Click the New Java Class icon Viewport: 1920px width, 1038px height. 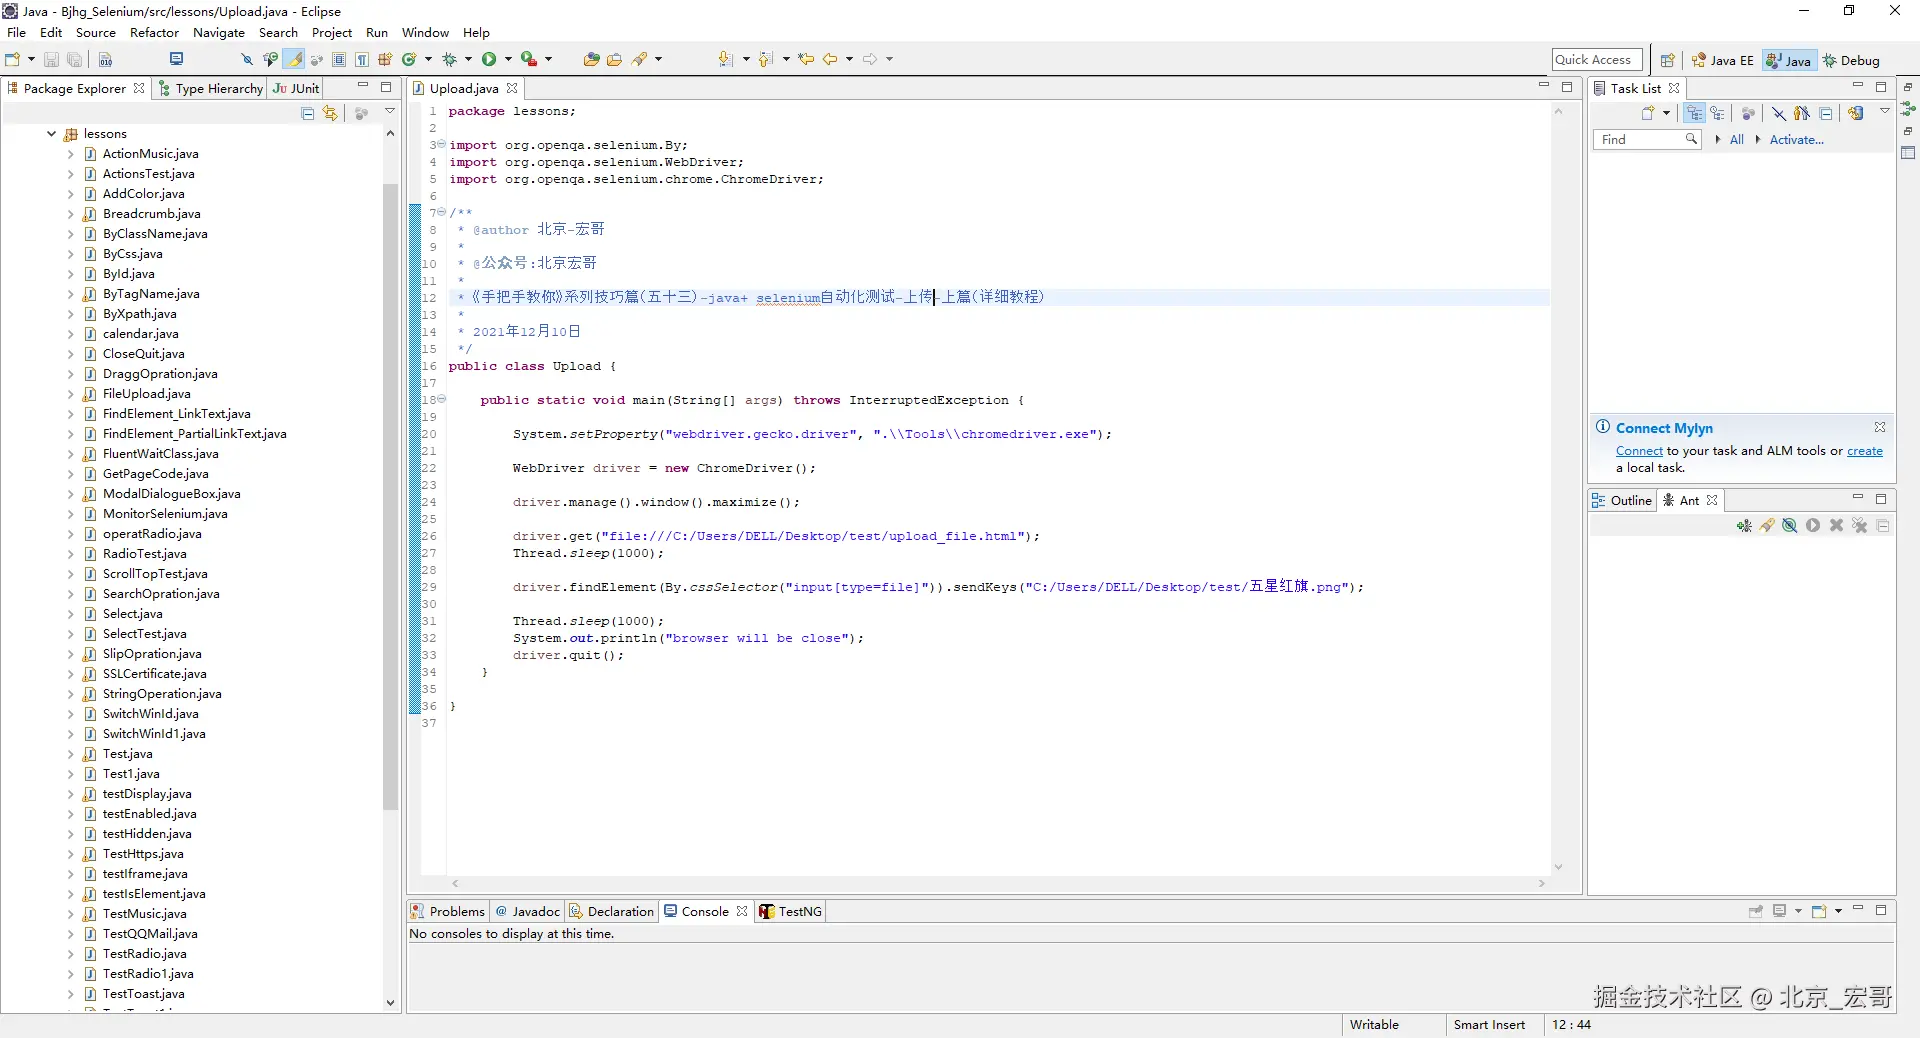tap(409, 59)
